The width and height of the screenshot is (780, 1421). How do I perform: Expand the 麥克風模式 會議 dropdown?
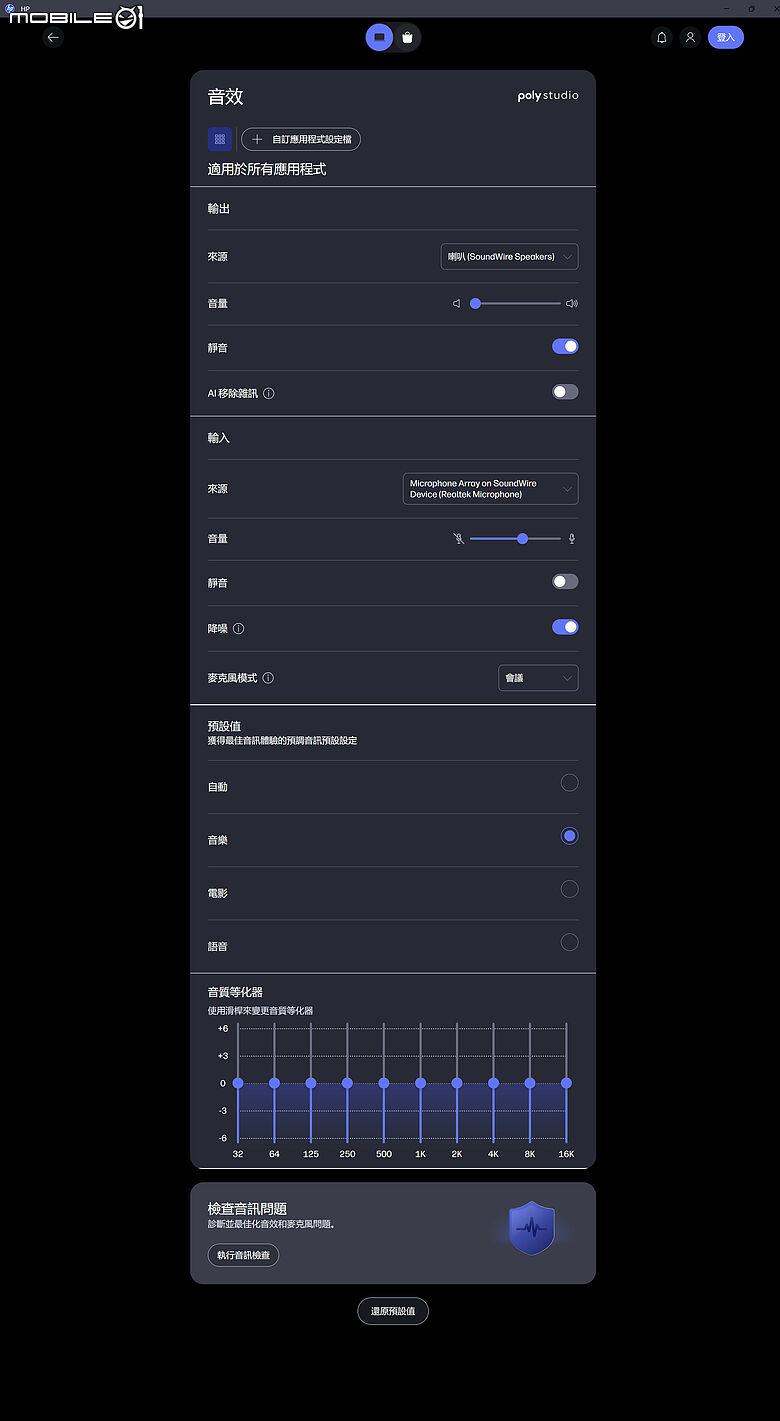click(538, 678)
